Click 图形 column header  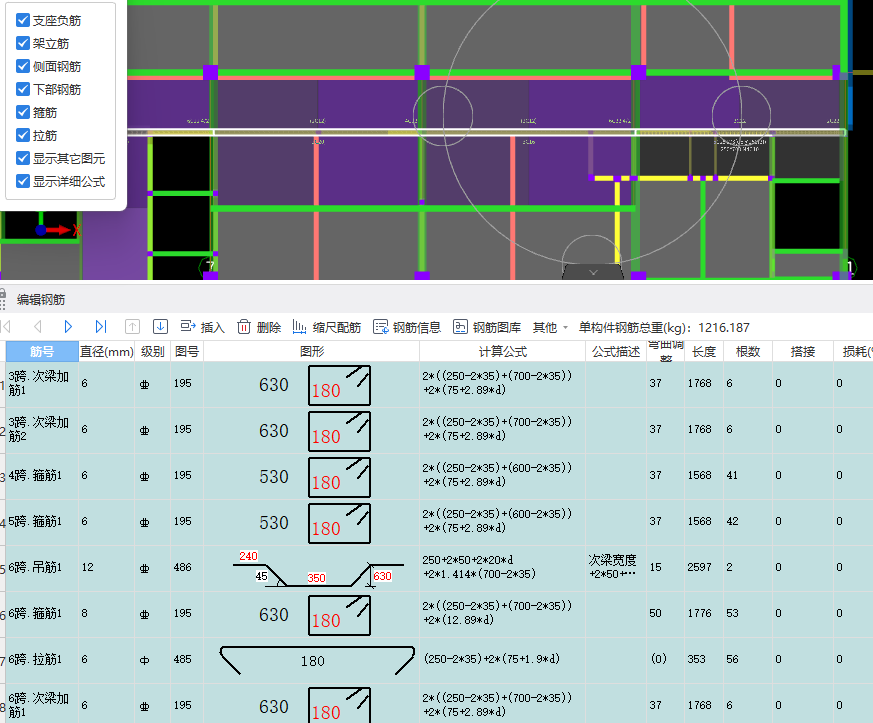click(311, 351)
